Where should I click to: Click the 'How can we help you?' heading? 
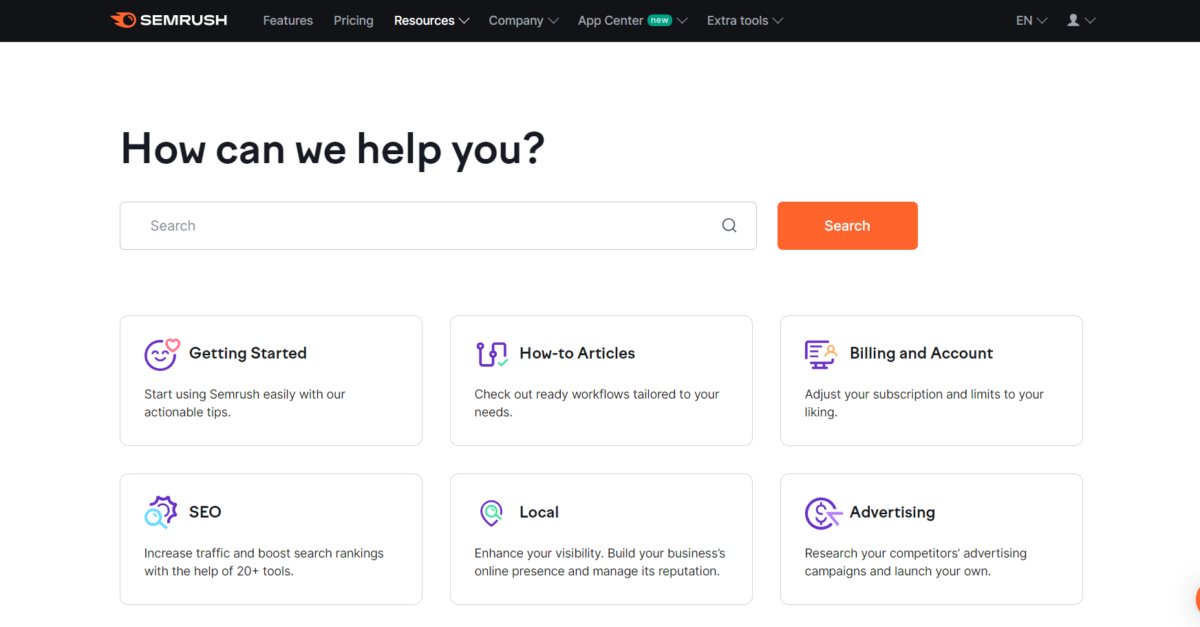[x=333, y=148]
